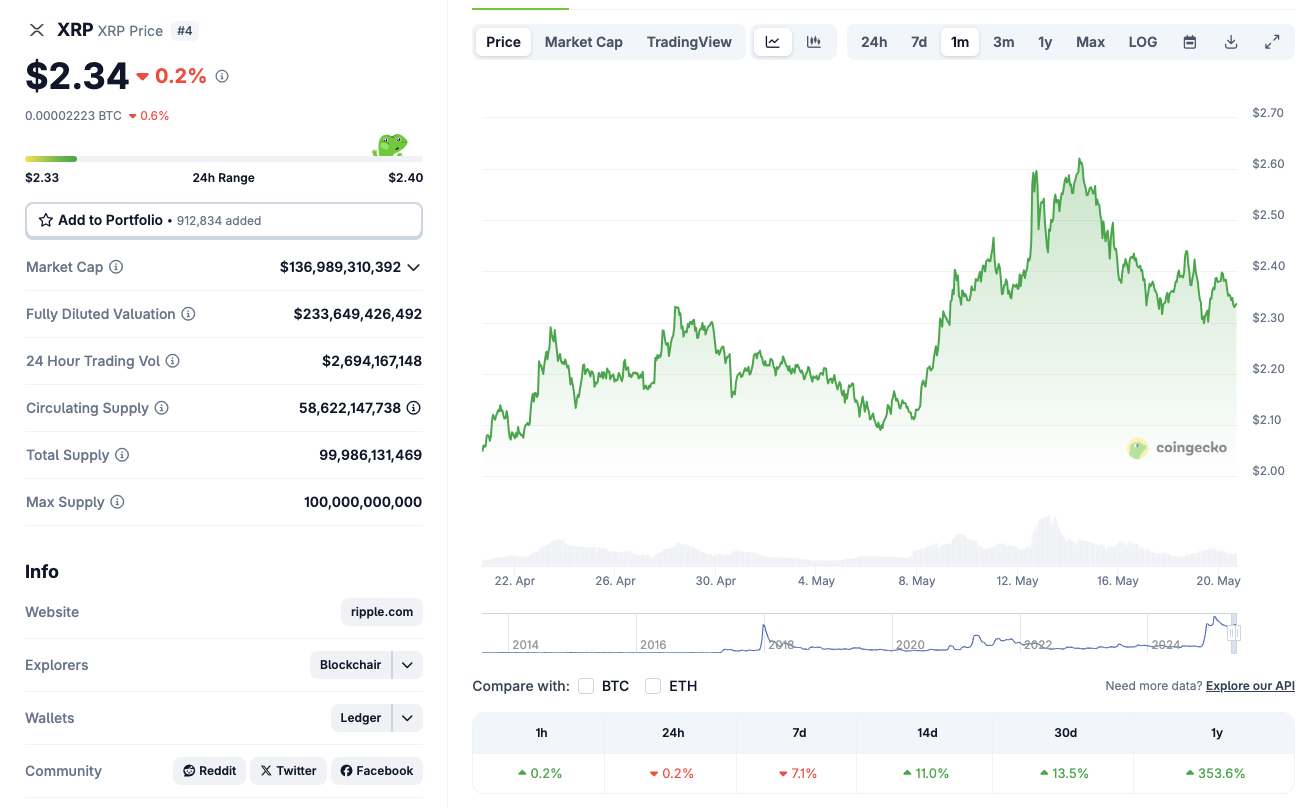The height and width of the screenshot is (808, 1310).
Task: Click the range handle on mini history chart
Action: [1234, 633]
